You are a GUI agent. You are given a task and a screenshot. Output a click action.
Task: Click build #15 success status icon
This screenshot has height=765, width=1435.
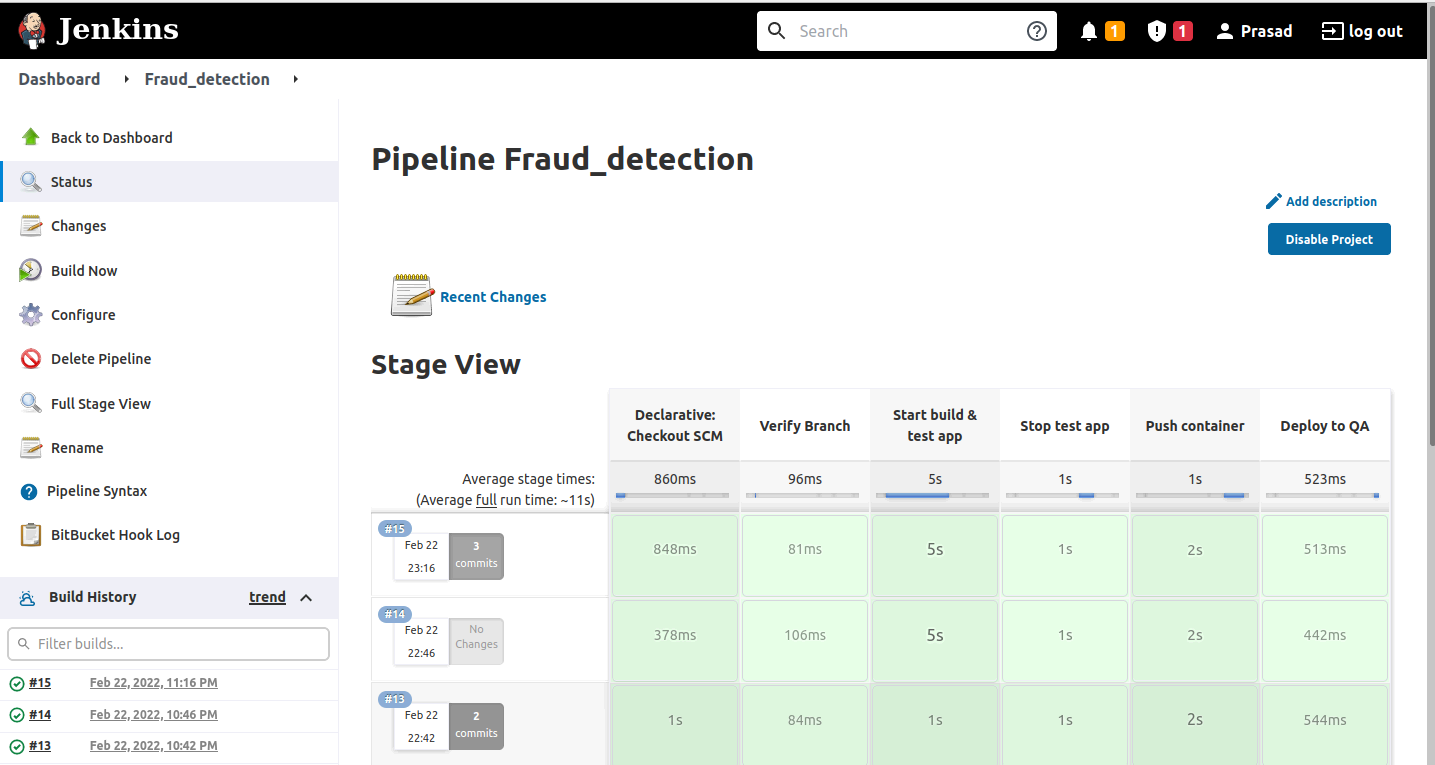[x=16, y=684]
